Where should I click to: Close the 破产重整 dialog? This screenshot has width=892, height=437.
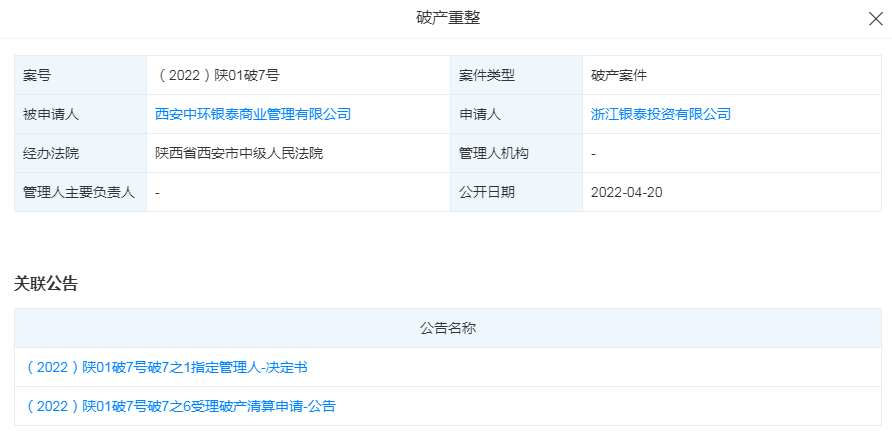click(874, 18)
